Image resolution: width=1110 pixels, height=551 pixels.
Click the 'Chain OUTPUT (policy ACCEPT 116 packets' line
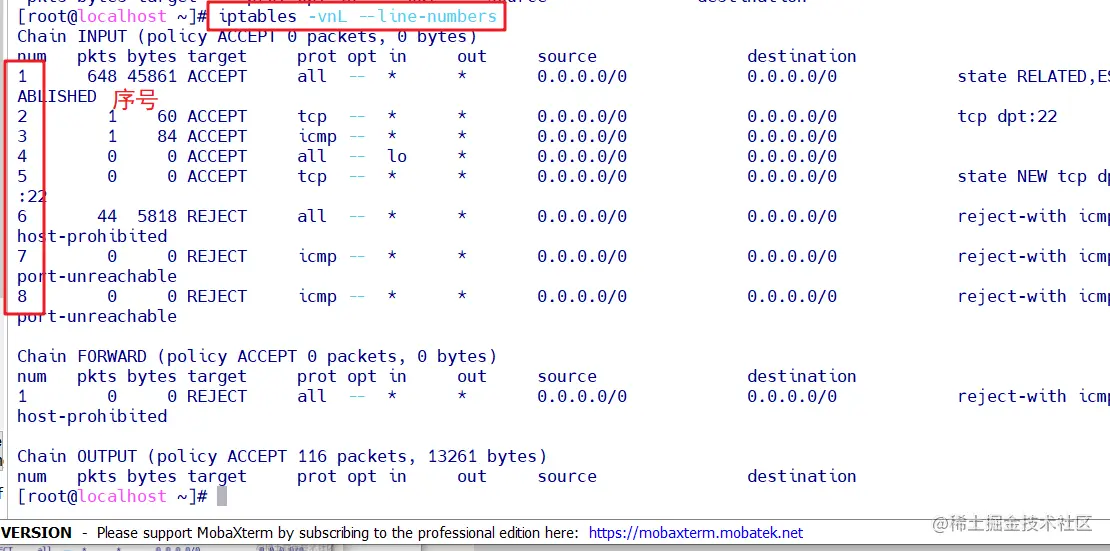click(x=282, y=456)
